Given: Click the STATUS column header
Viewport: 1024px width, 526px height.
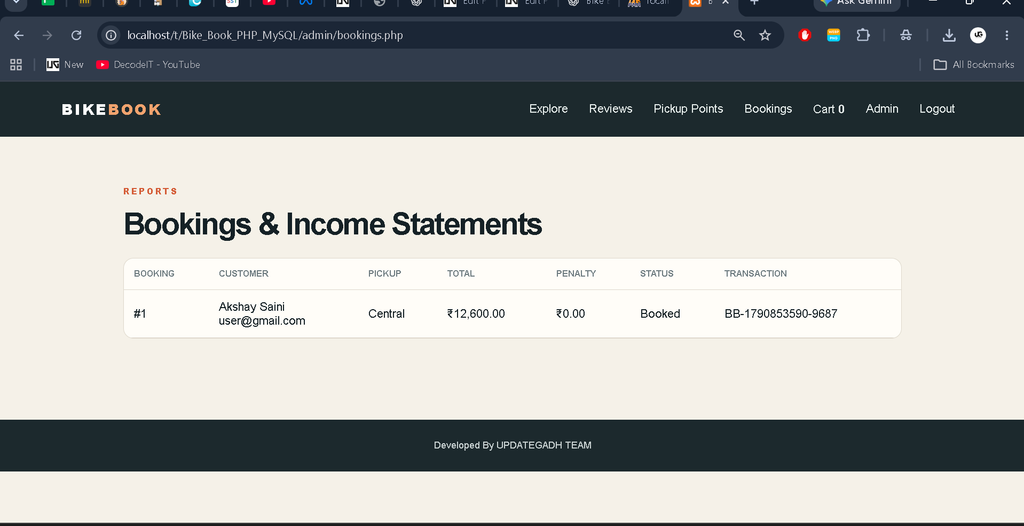Looking at the screenshot, I should point(656,274).
